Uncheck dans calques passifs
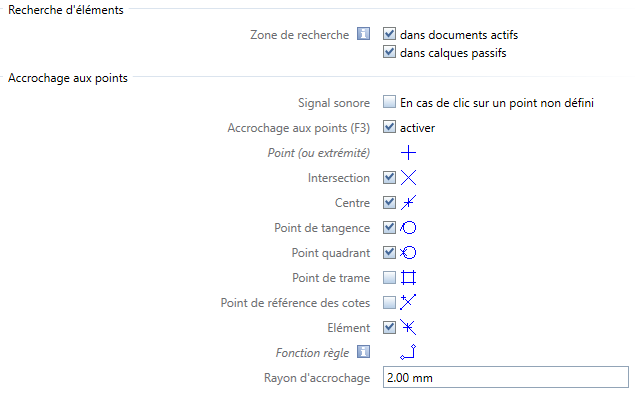The width and height of the screenshot is (635, 393). tap(389, 52)
